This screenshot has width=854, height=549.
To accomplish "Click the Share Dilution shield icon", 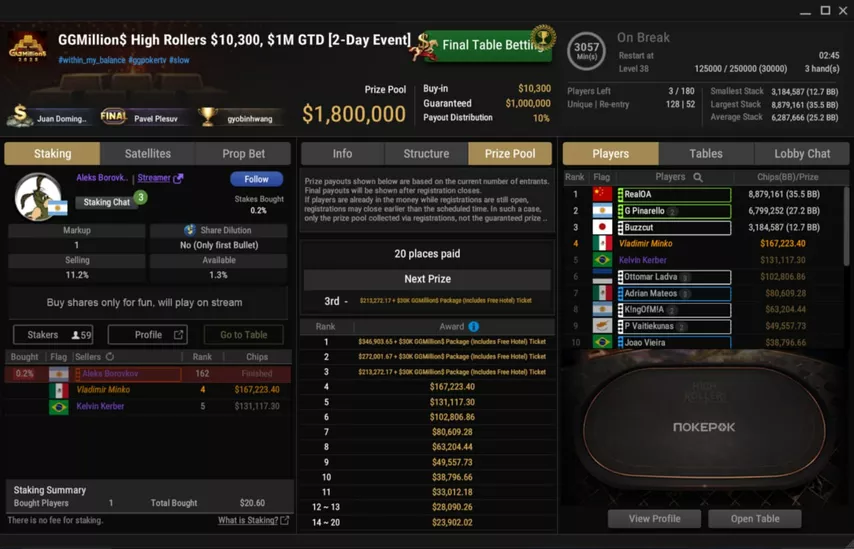I will click(190, 230).
